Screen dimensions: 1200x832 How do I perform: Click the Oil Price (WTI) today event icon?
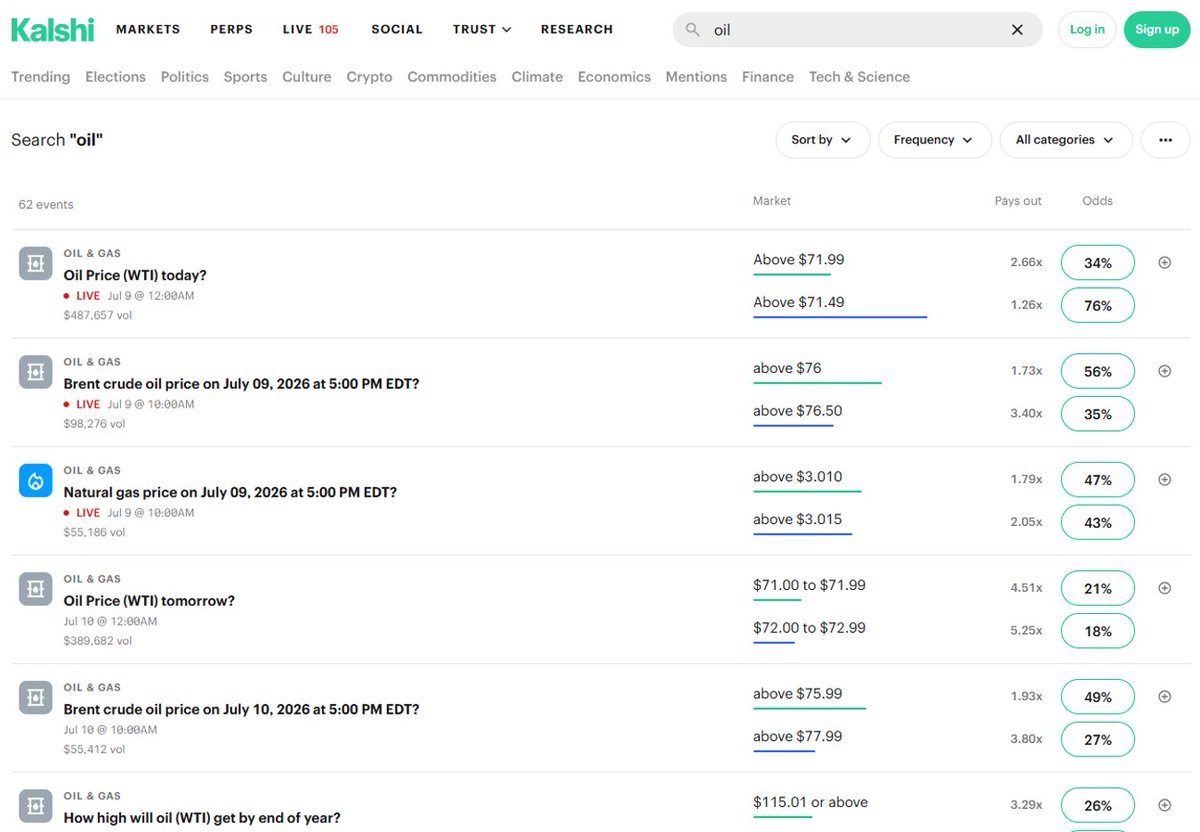click(35, 263)
